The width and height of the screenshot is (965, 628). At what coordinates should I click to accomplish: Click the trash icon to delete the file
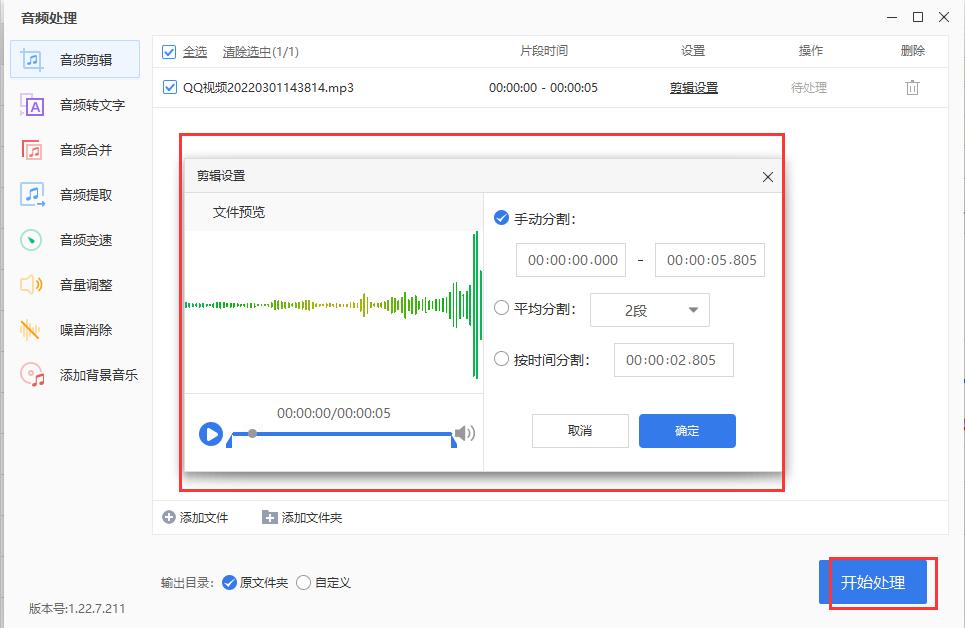point(911,87)
